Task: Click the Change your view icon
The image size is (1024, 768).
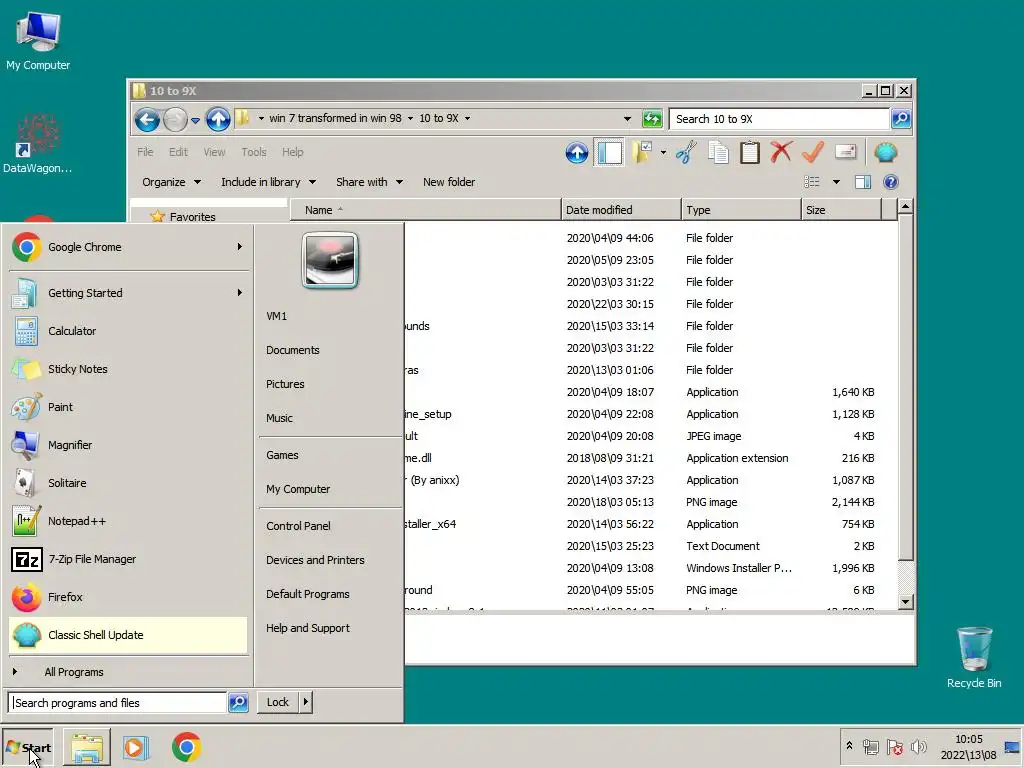Action: pyautogui.click(x=812, y=182)
